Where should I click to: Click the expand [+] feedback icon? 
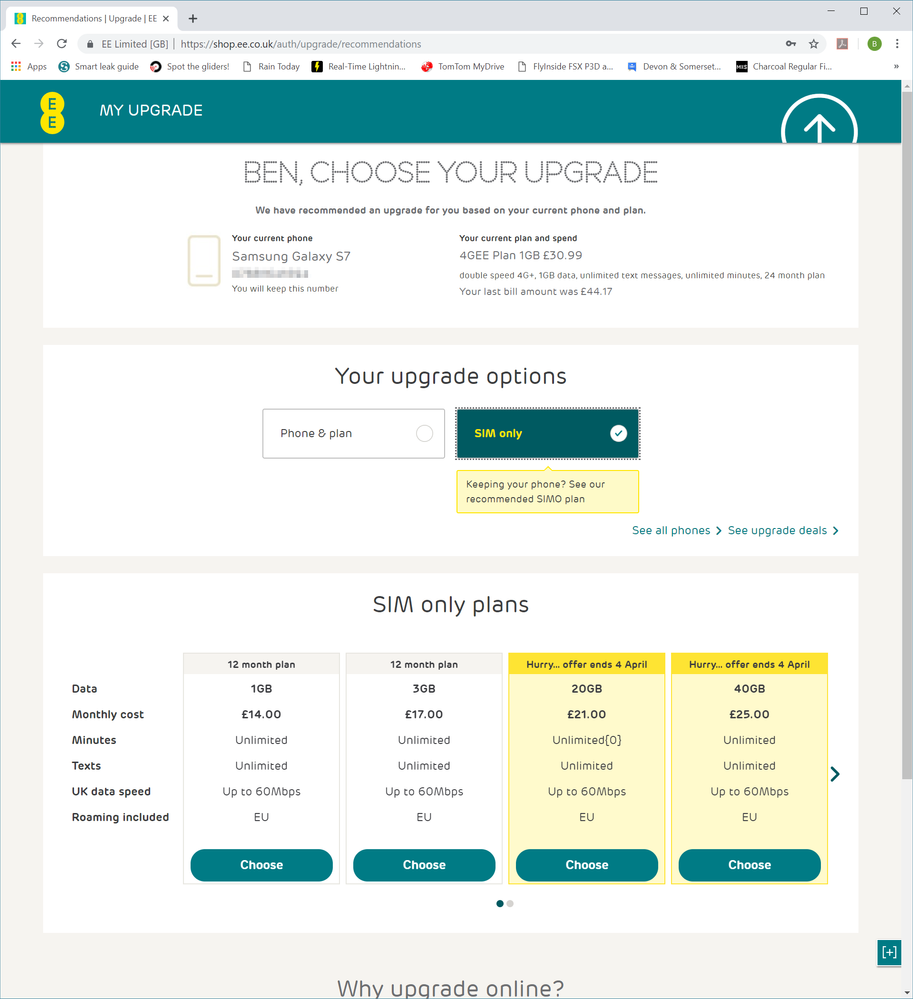tap(889, 952)
